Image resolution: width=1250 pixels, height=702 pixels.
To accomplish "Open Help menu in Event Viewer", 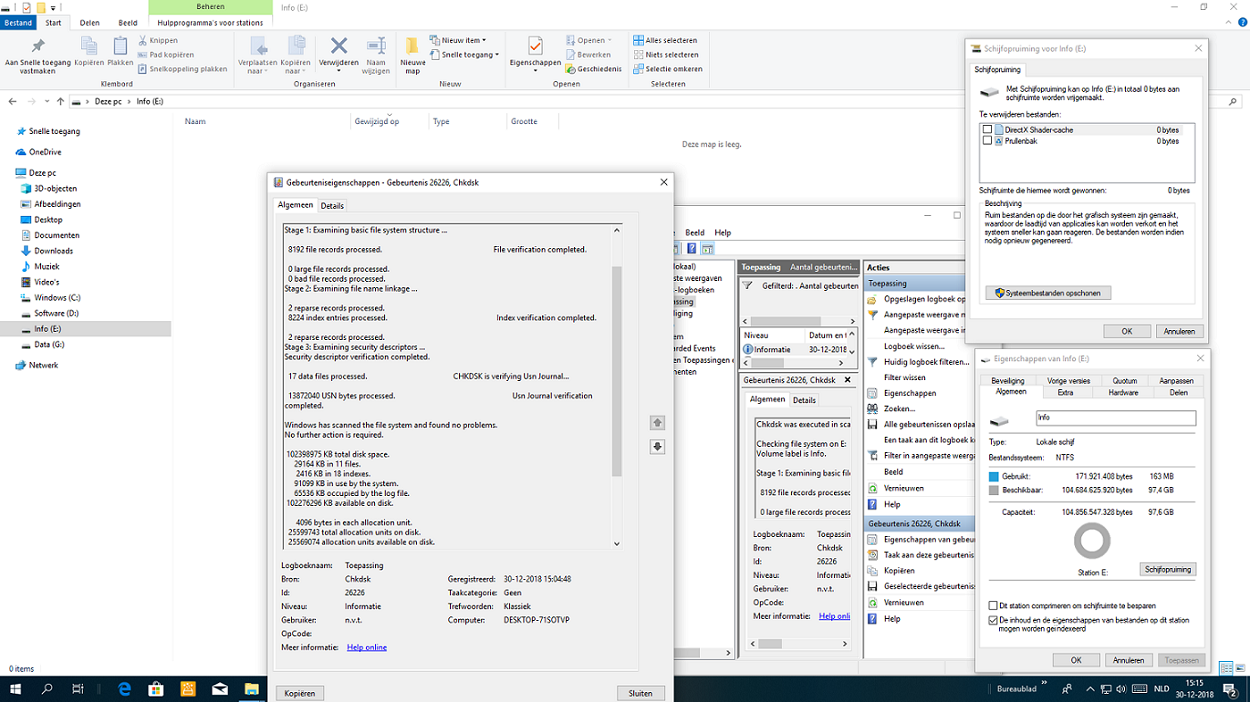I will pyautogui.click(x=722, y=232).
